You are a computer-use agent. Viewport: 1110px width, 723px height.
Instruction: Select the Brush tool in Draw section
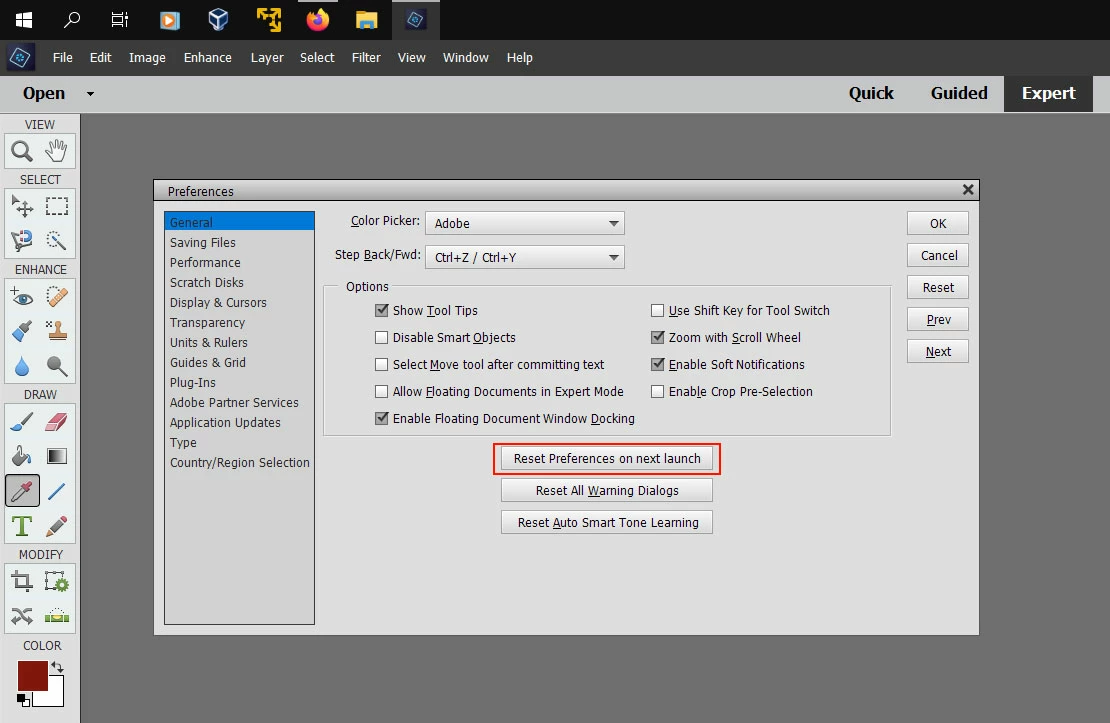(x=22, y=421)
